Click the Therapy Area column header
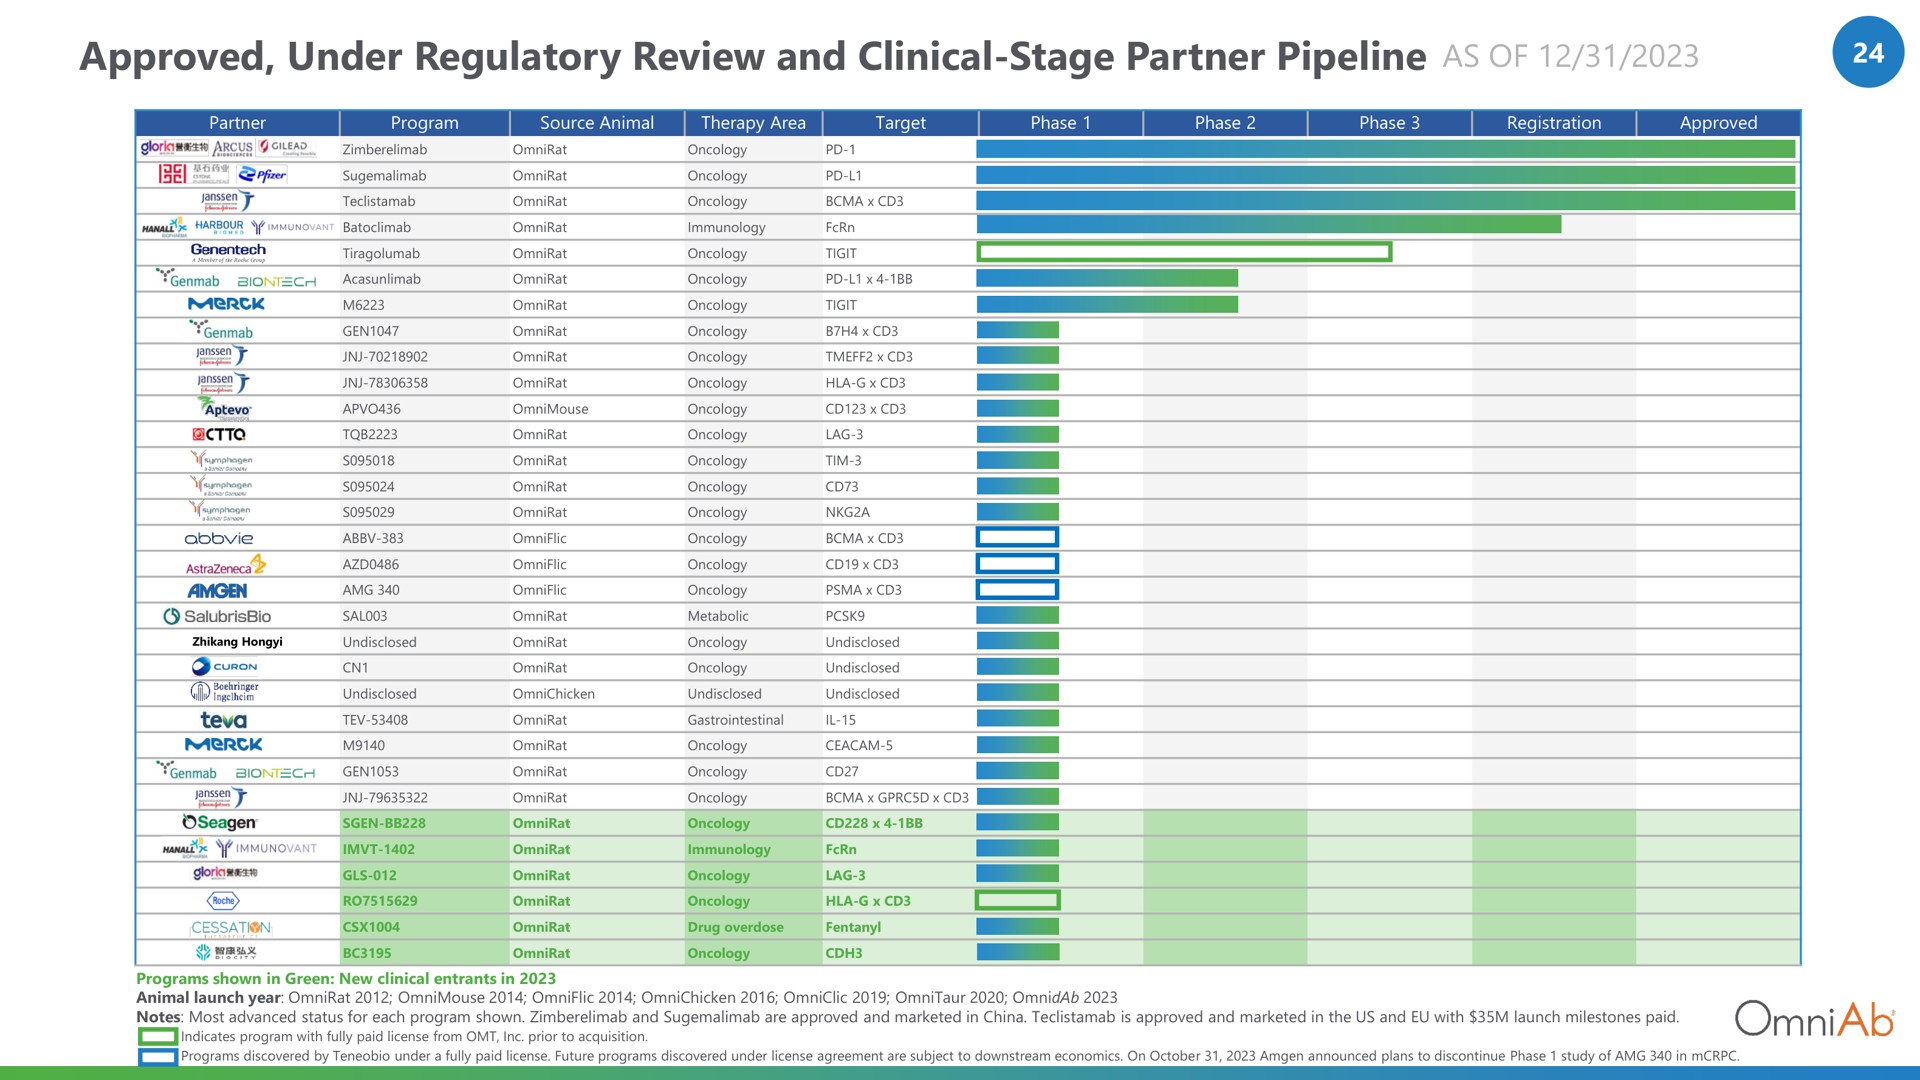The height and width of the screenshot is (1080, 1920). (x=753, y=123)
